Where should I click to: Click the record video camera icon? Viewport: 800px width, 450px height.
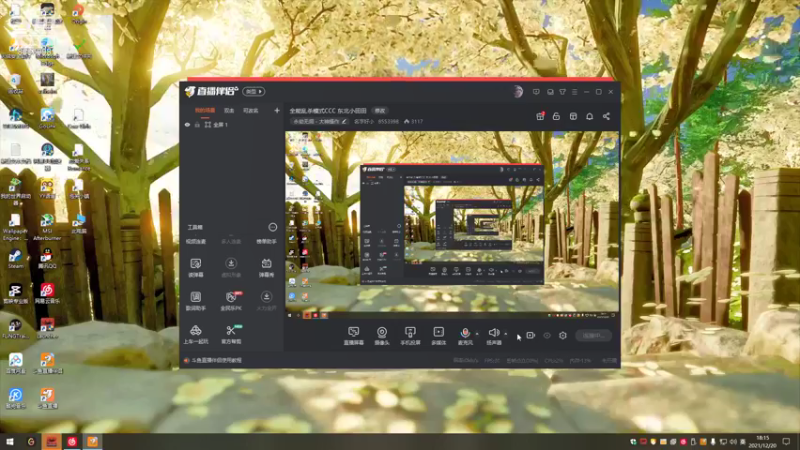(531, 335)
